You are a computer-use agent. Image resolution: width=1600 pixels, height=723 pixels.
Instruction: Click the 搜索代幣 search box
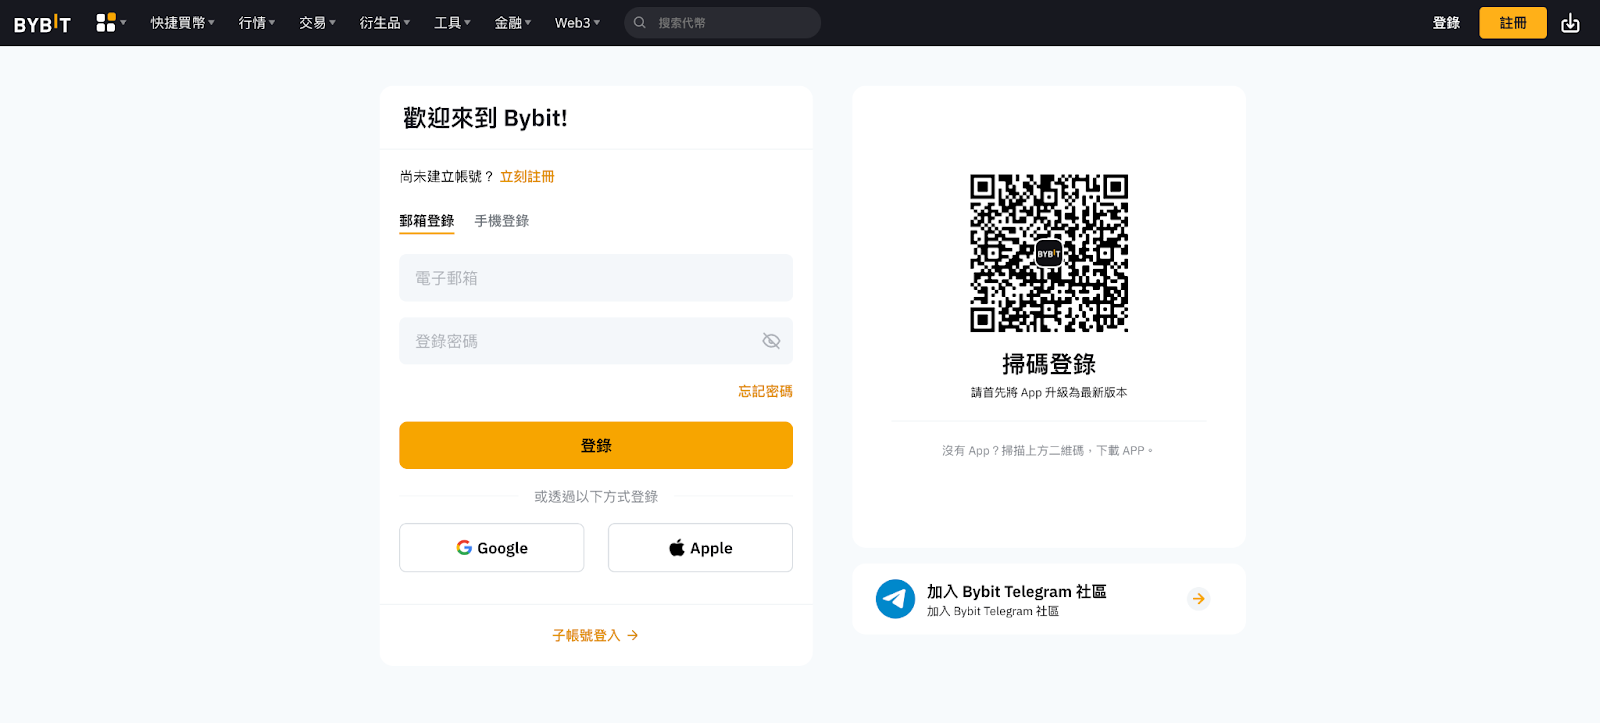pyautogui.click(x=722, y=23)
